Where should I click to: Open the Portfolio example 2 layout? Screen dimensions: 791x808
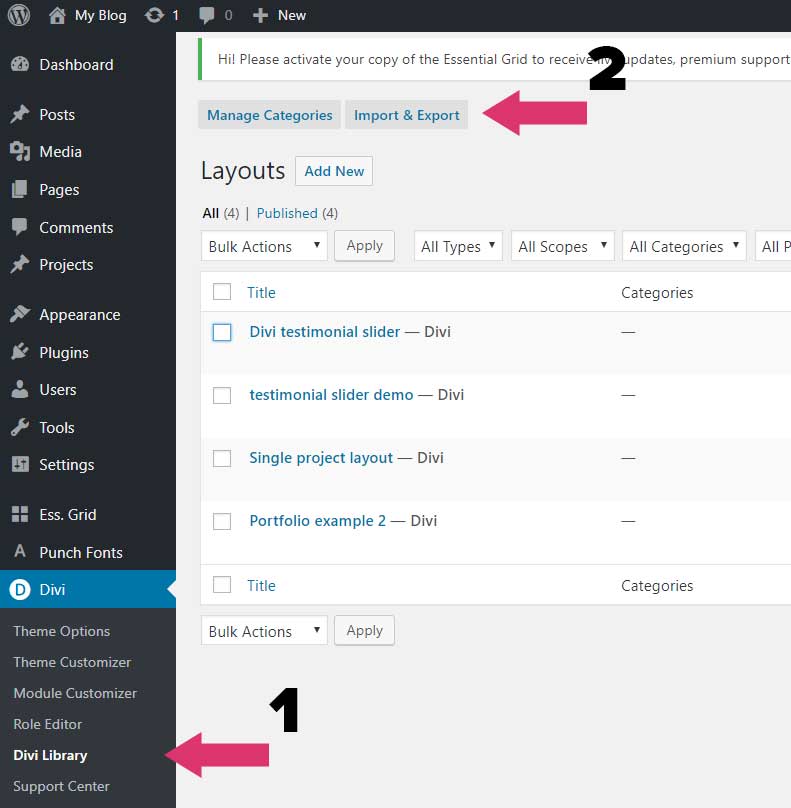tap(317, 521)
